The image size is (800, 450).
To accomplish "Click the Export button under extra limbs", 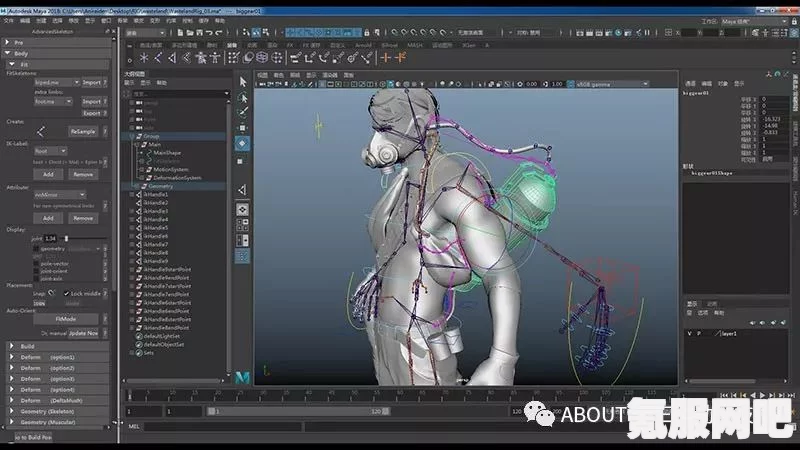I will (x=92, y=113).
